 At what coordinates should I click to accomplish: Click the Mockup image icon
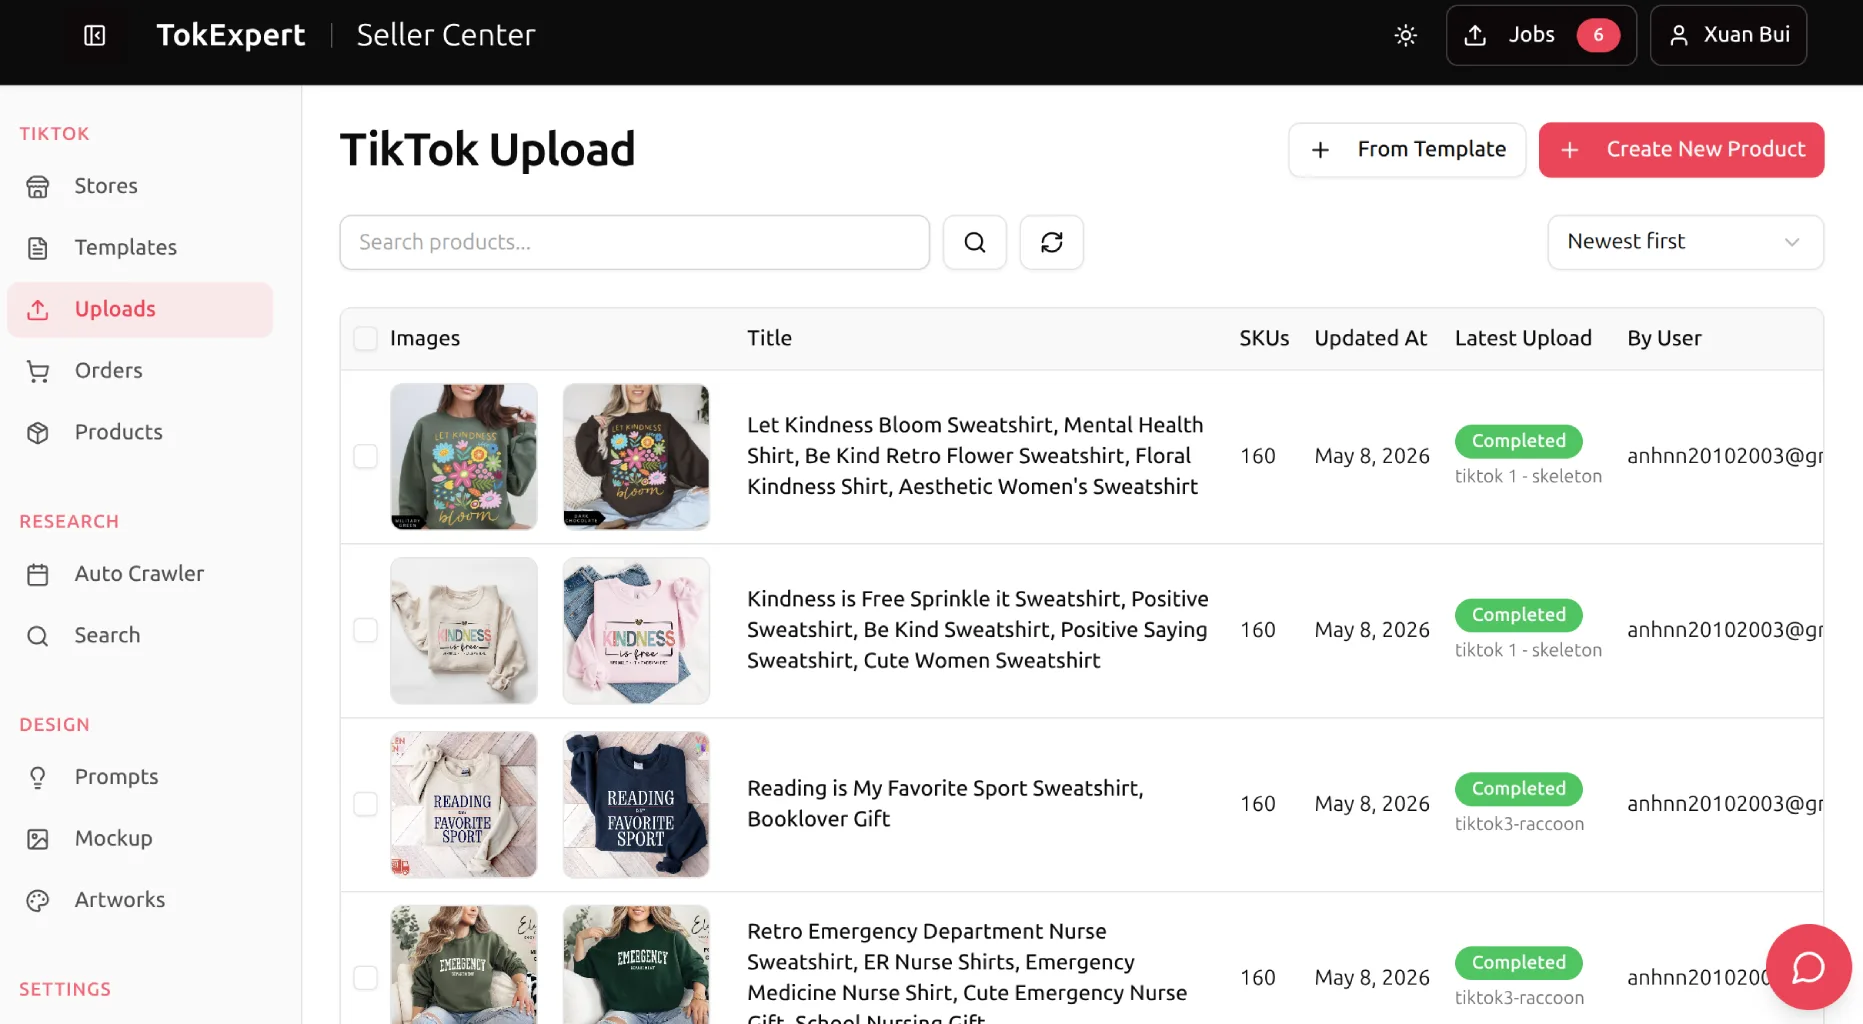38,839
